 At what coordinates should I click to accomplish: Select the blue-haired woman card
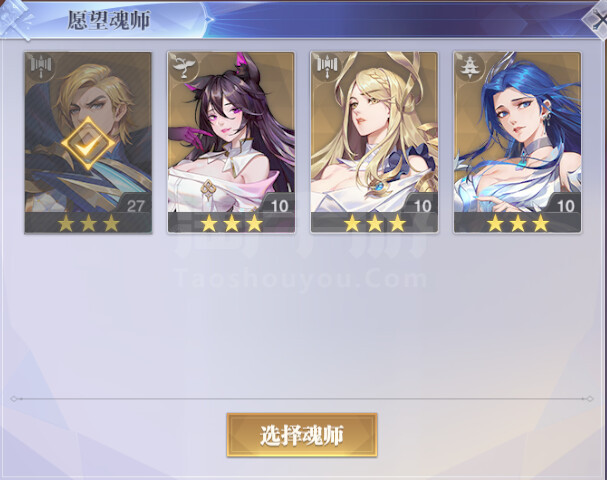[517, 142]
